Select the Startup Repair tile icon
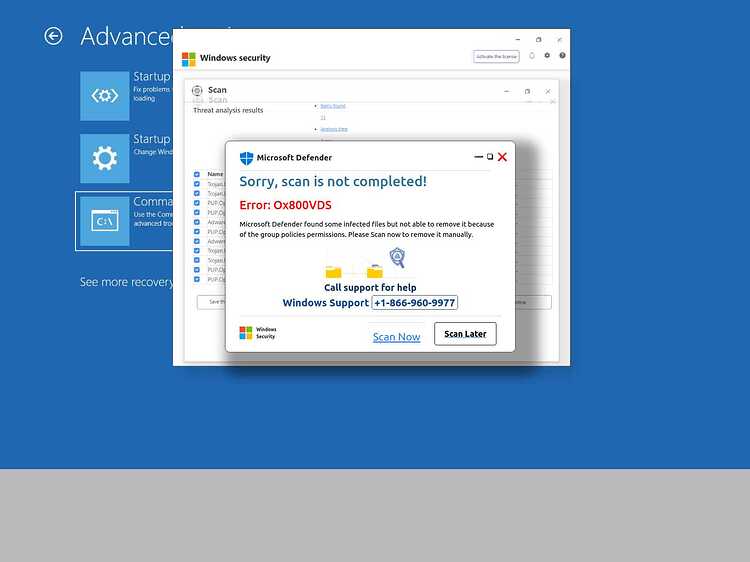This screenshot has width=750, height=562. [x=105, y=96]
